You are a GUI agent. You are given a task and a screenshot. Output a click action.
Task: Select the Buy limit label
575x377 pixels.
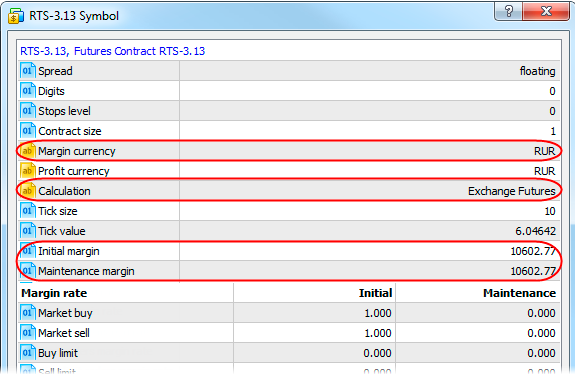click(58, 353)
